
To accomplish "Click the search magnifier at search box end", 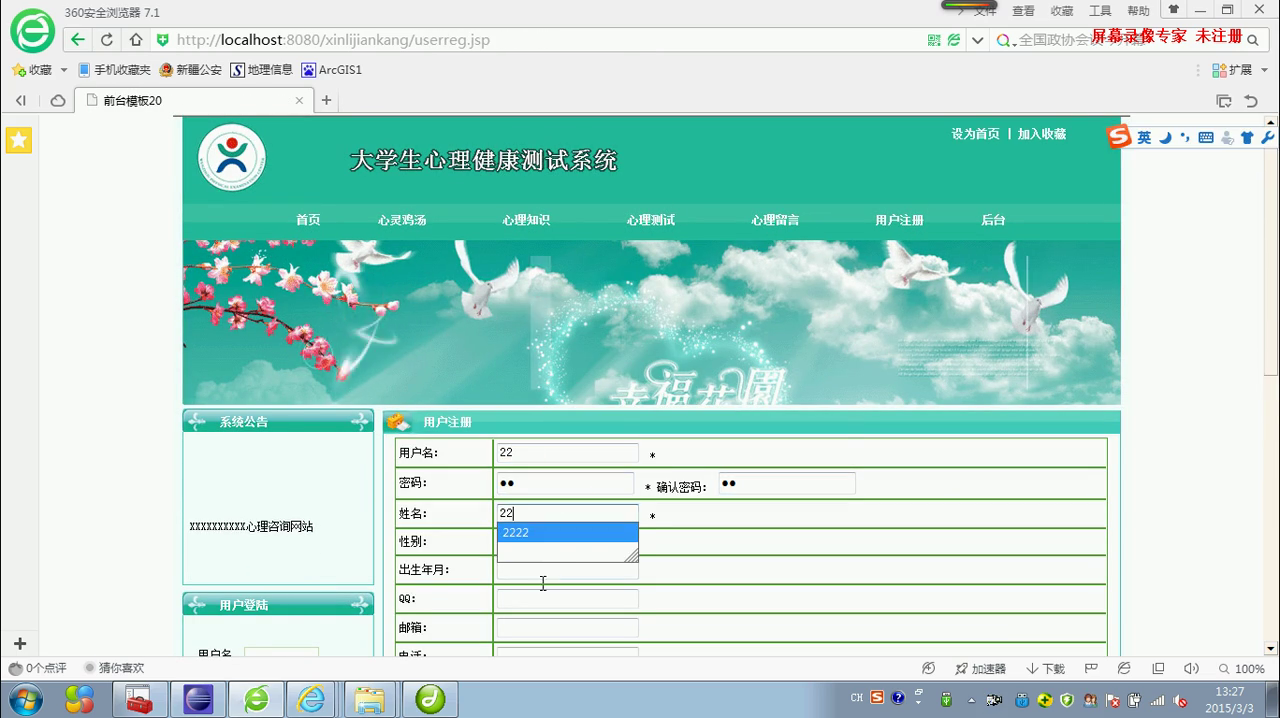I will click(1253, 40).
